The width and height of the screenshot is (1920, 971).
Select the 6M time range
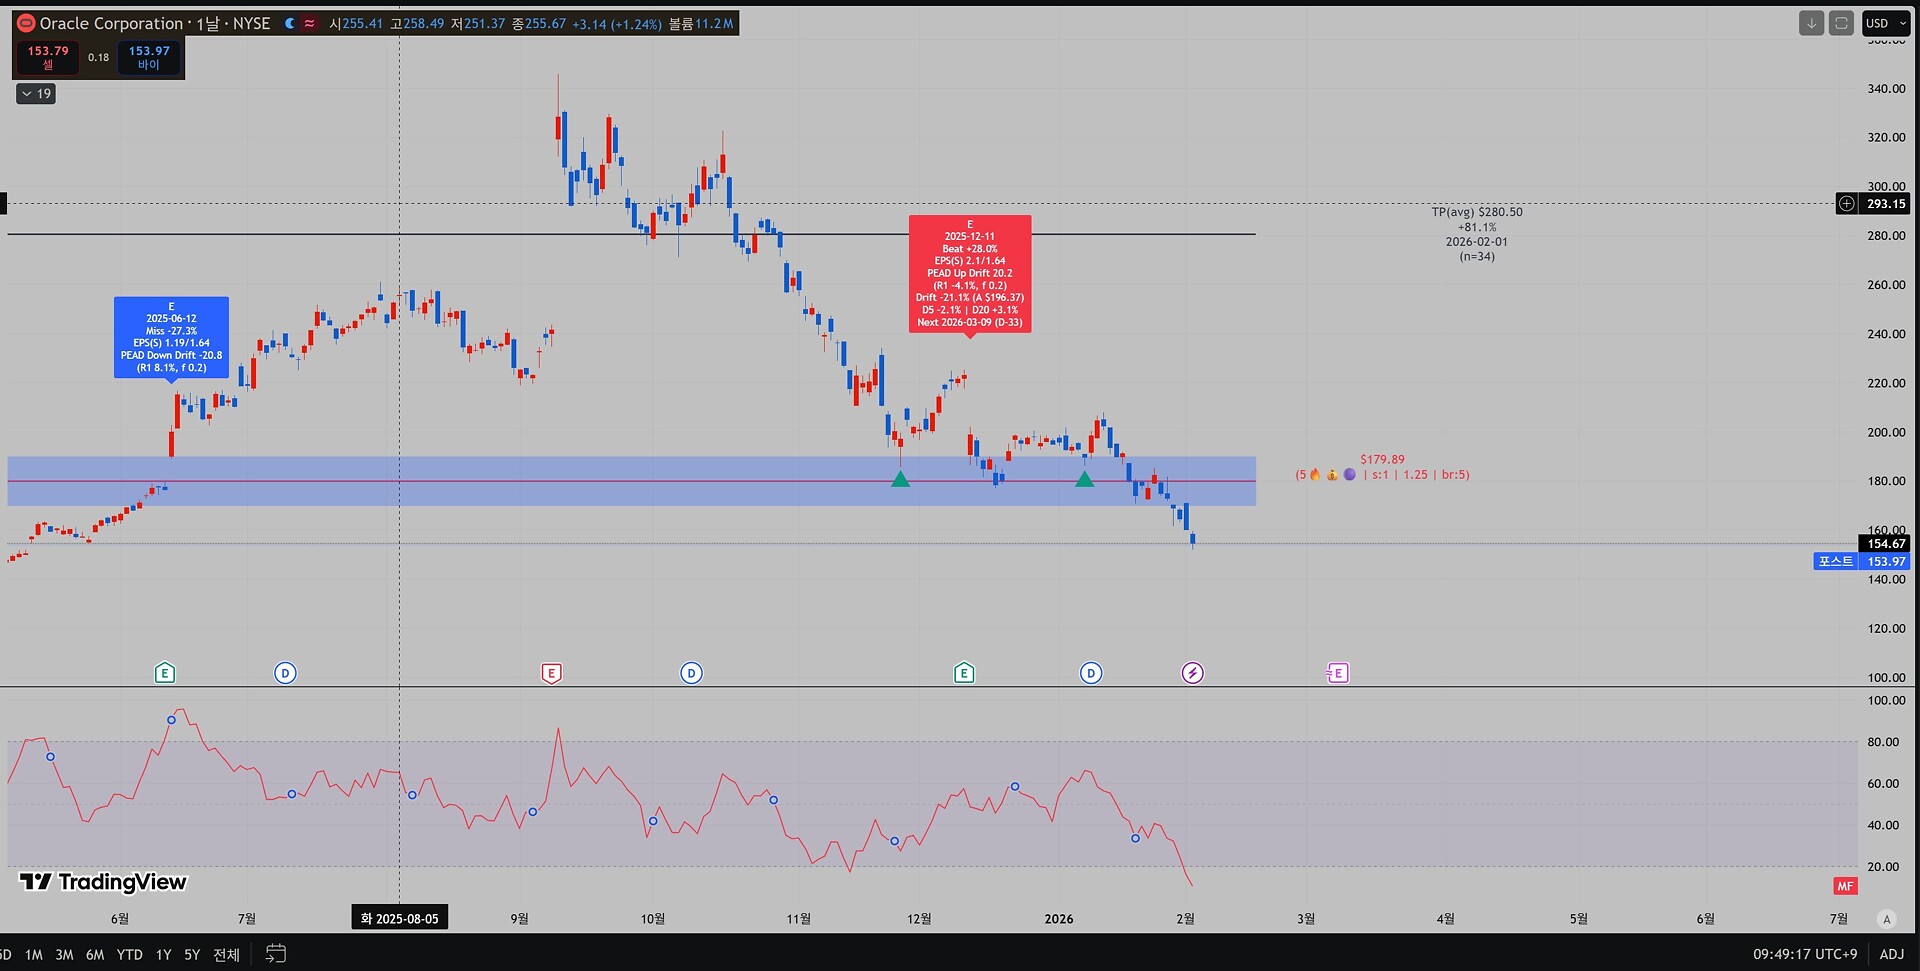coord(95,955)
